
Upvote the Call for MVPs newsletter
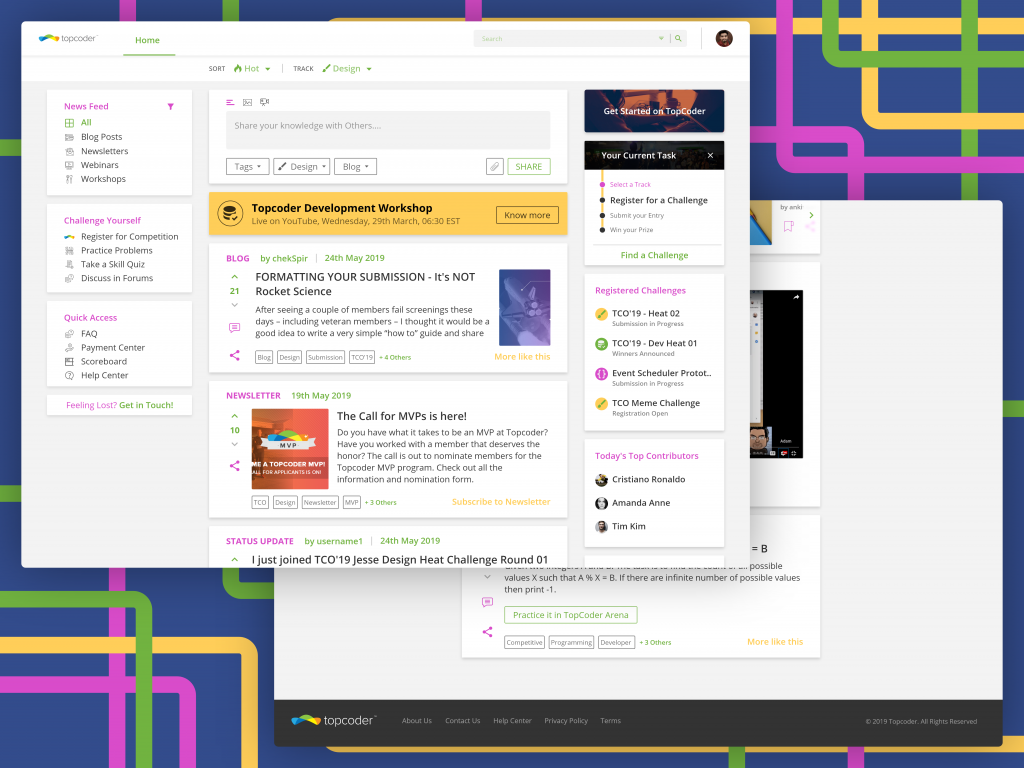(234, 416)
